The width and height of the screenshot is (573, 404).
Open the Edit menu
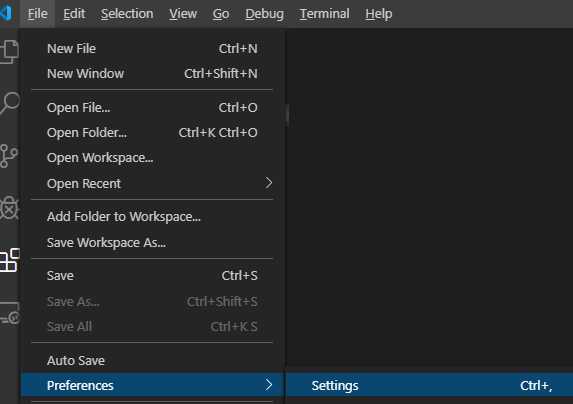(x=74, y=14)
